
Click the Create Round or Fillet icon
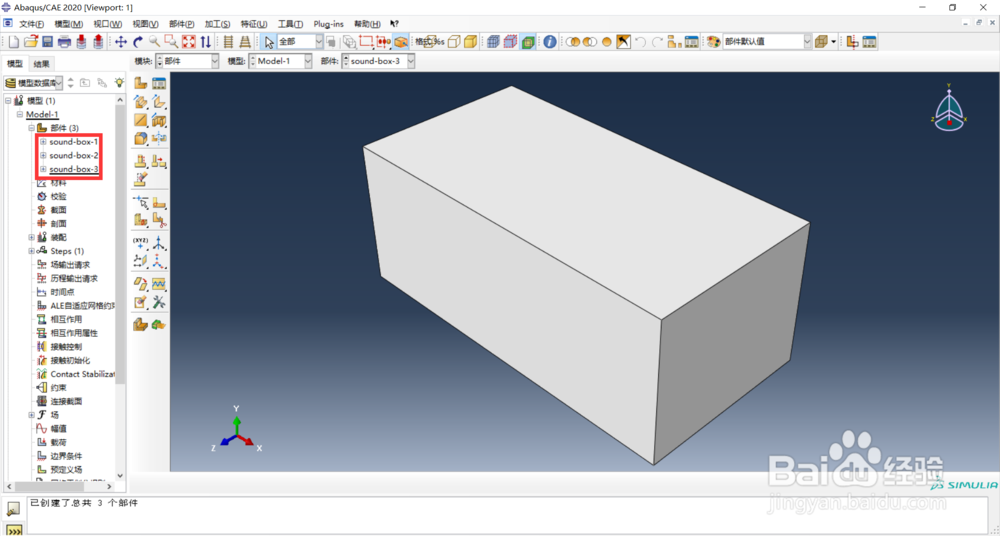(141, 138)
